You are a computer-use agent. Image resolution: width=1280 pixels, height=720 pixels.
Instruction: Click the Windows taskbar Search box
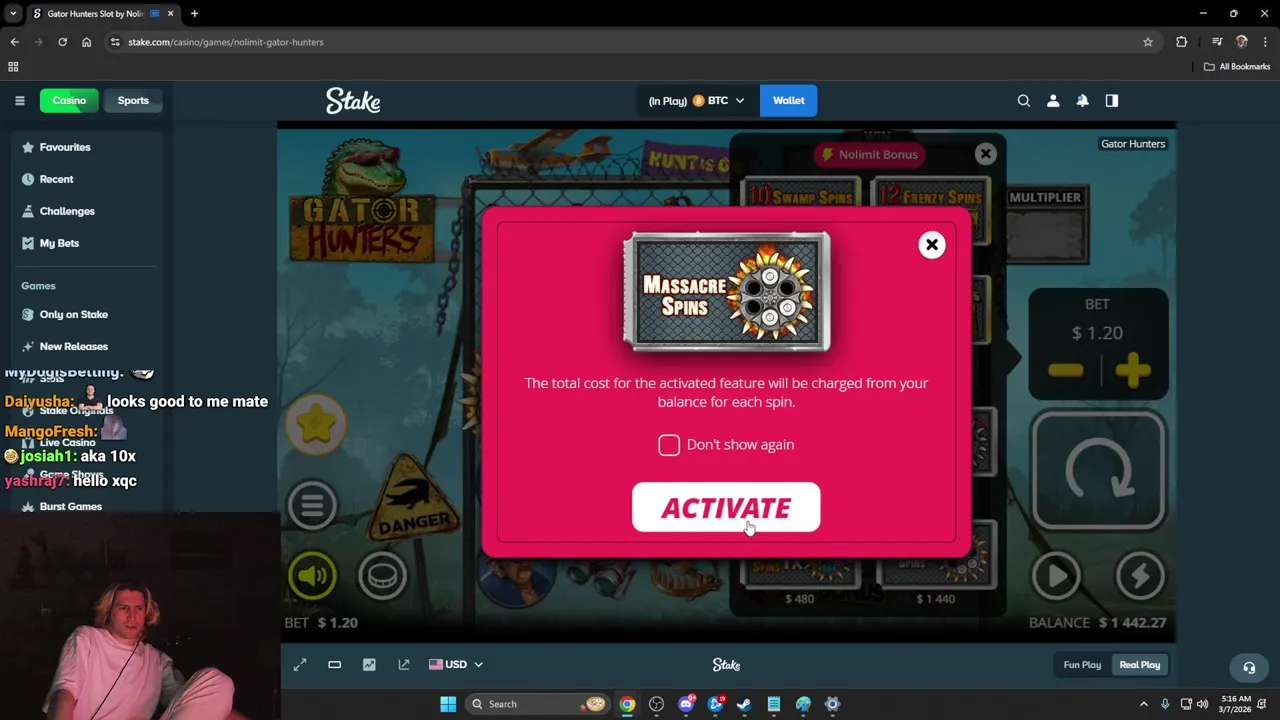[x=539, y=704]
